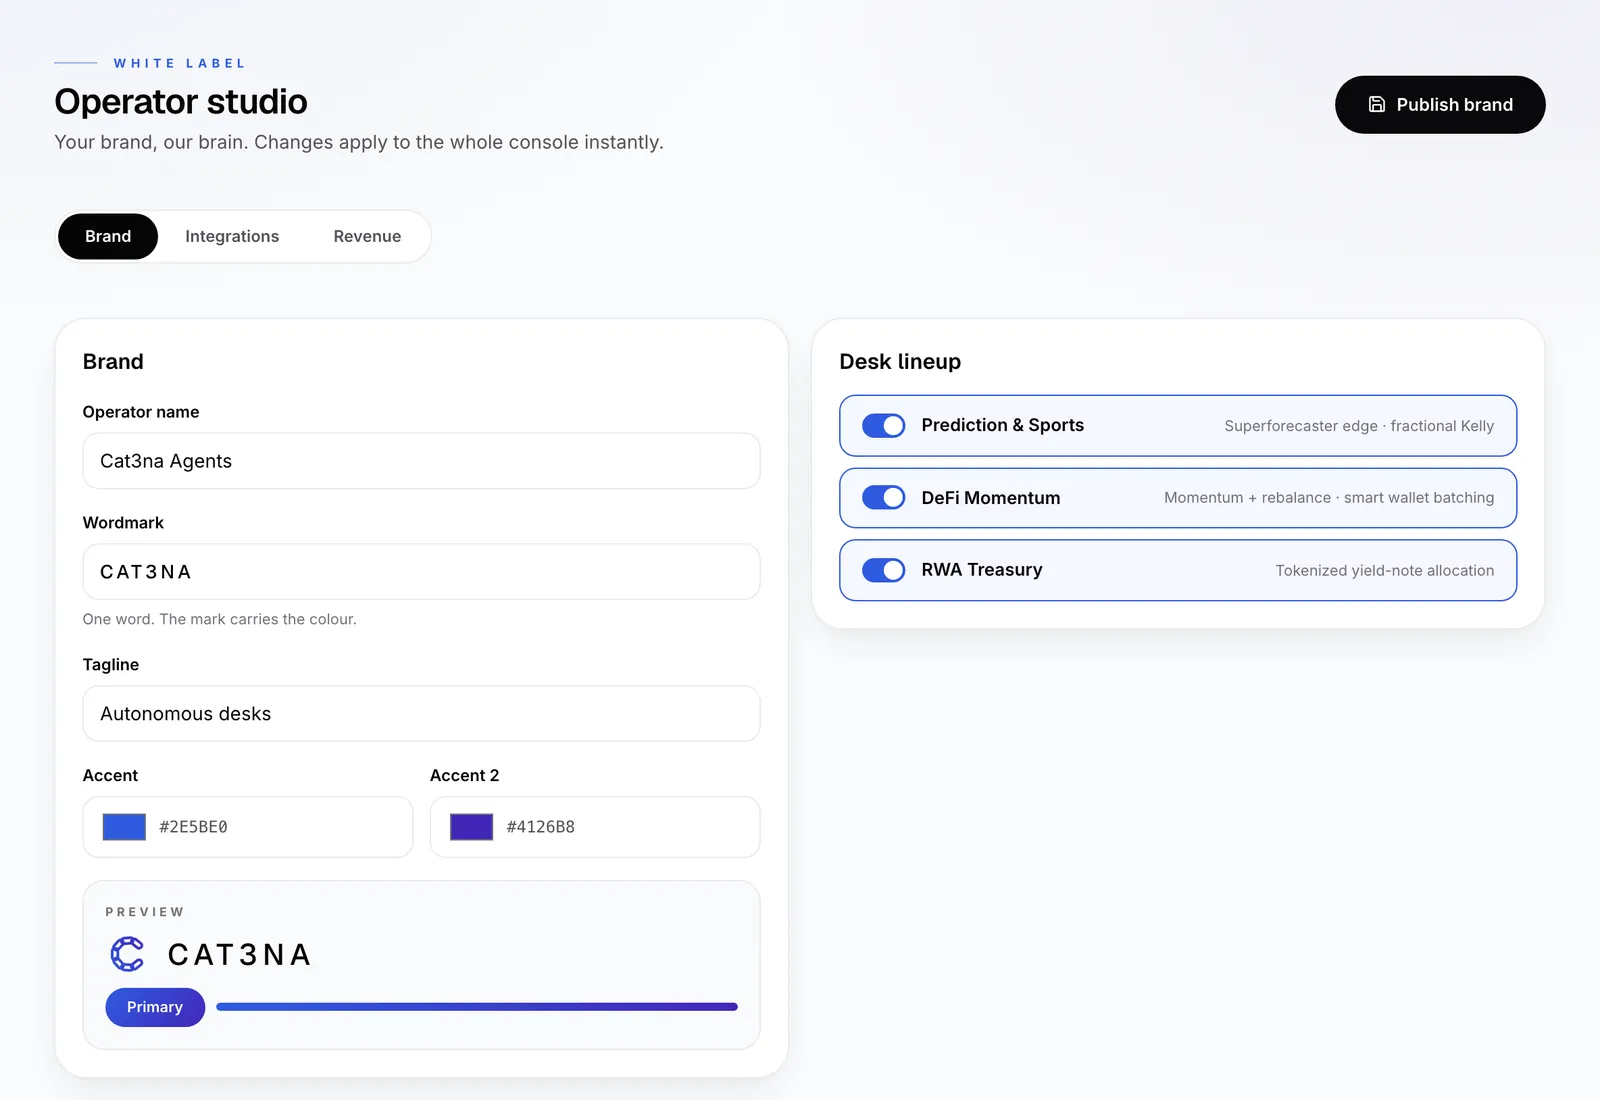Click 'Tokenized yield-note allocation' description

point(1385,570)
